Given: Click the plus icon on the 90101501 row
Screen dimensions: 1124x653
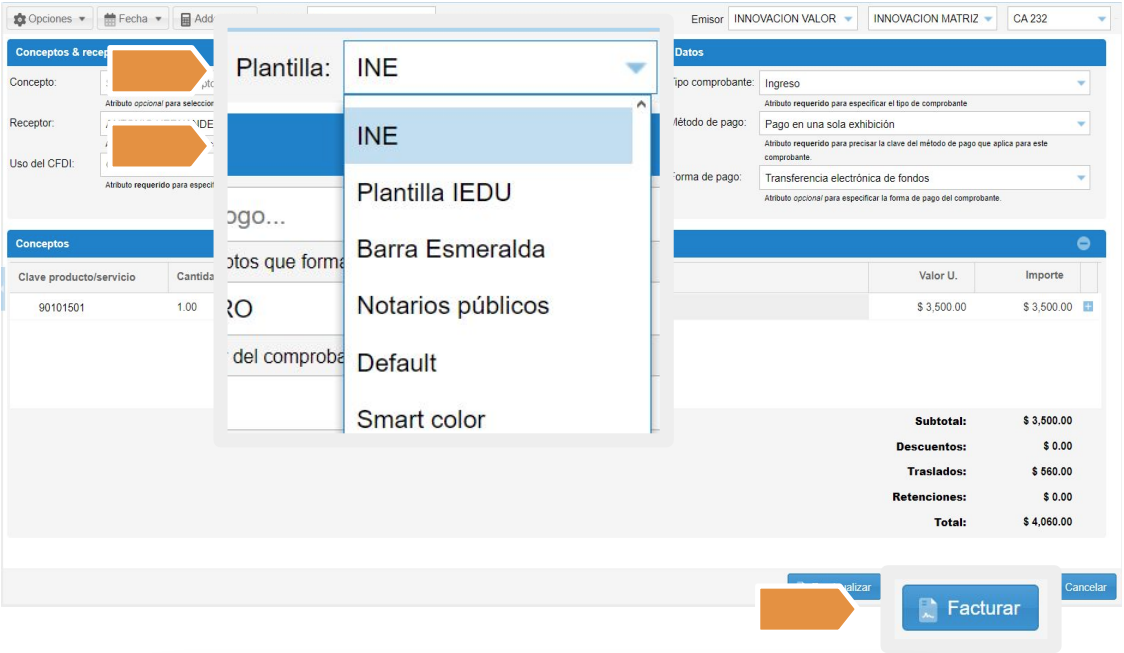Looking at the screenshot, I should point(1088,307).
